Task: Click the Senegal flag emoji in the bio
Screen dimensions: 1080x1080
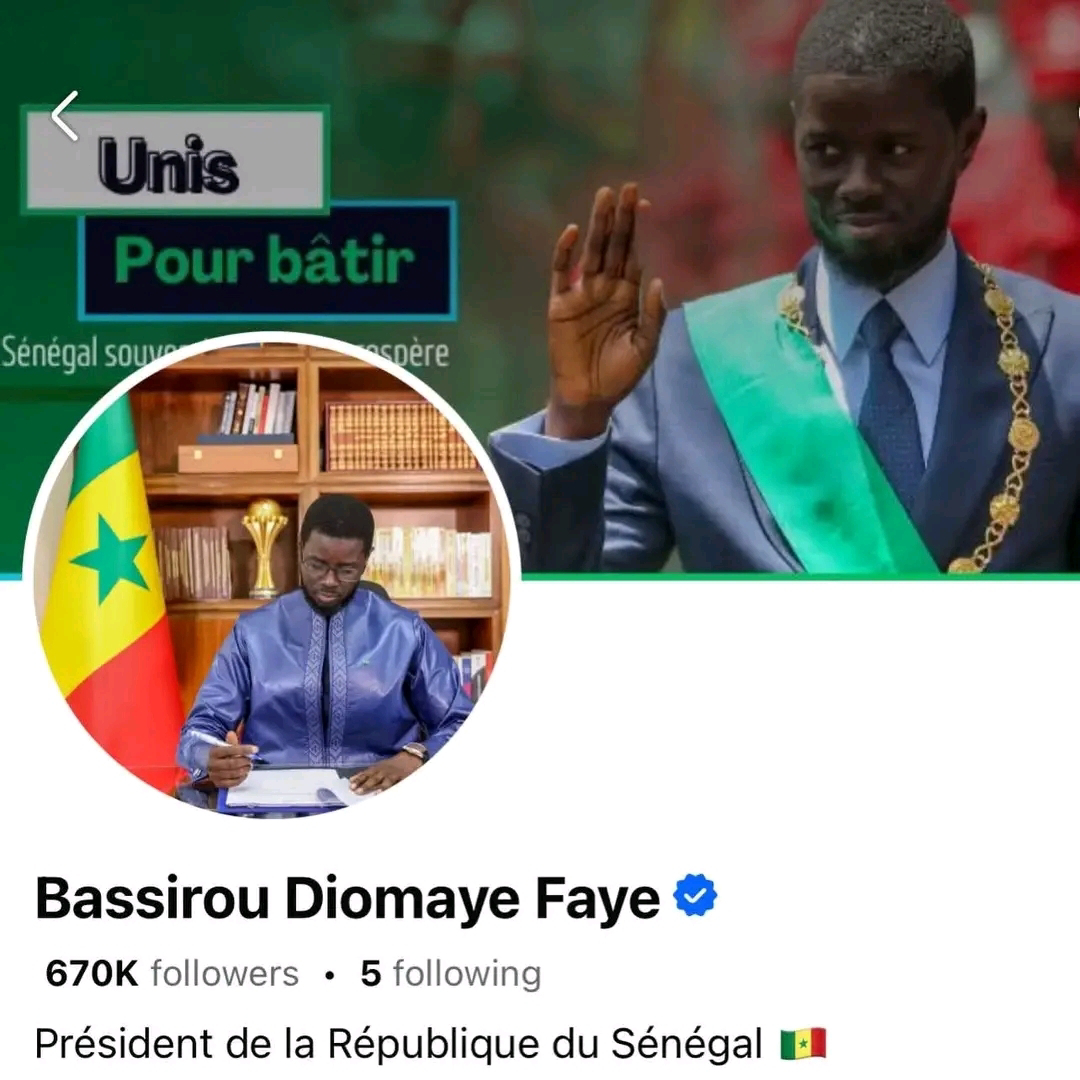Action: [x=803, y=1044]
